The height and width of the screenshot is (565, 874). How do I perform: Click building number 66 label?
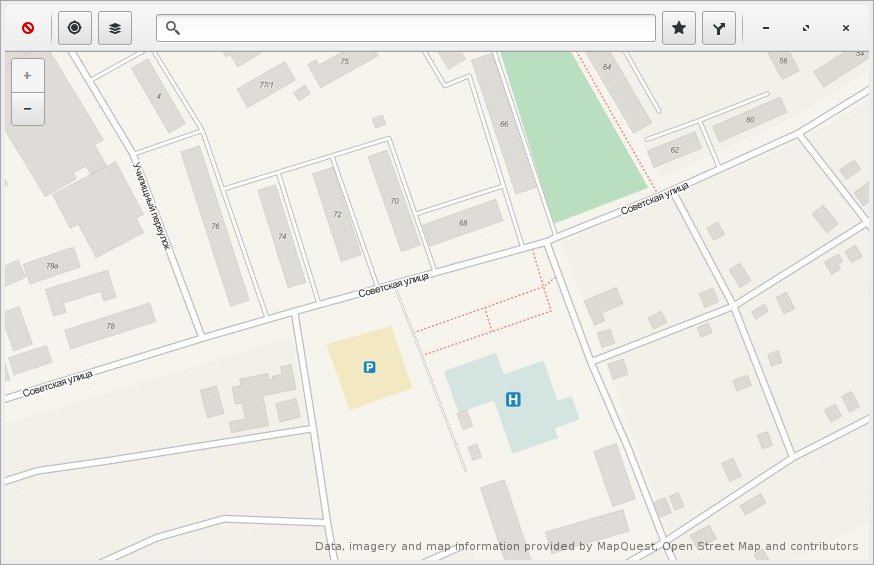pos(504,124)
